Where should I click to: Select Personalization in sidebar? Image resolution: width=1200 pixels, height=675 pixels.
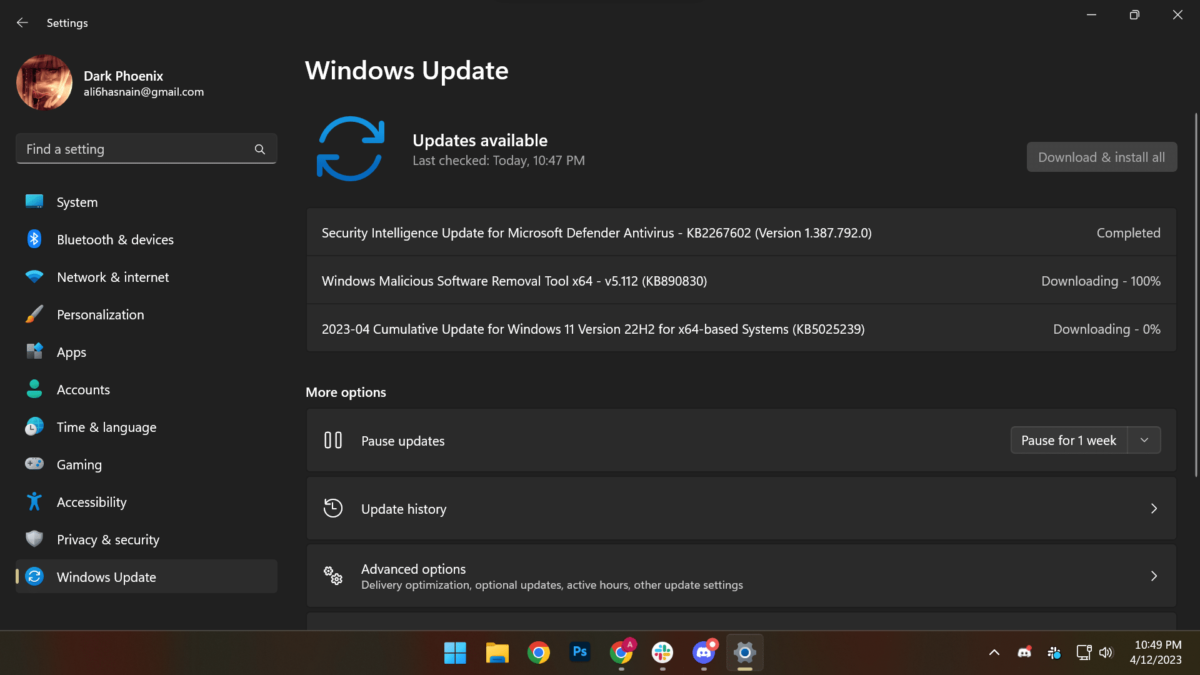coord(146,315)
